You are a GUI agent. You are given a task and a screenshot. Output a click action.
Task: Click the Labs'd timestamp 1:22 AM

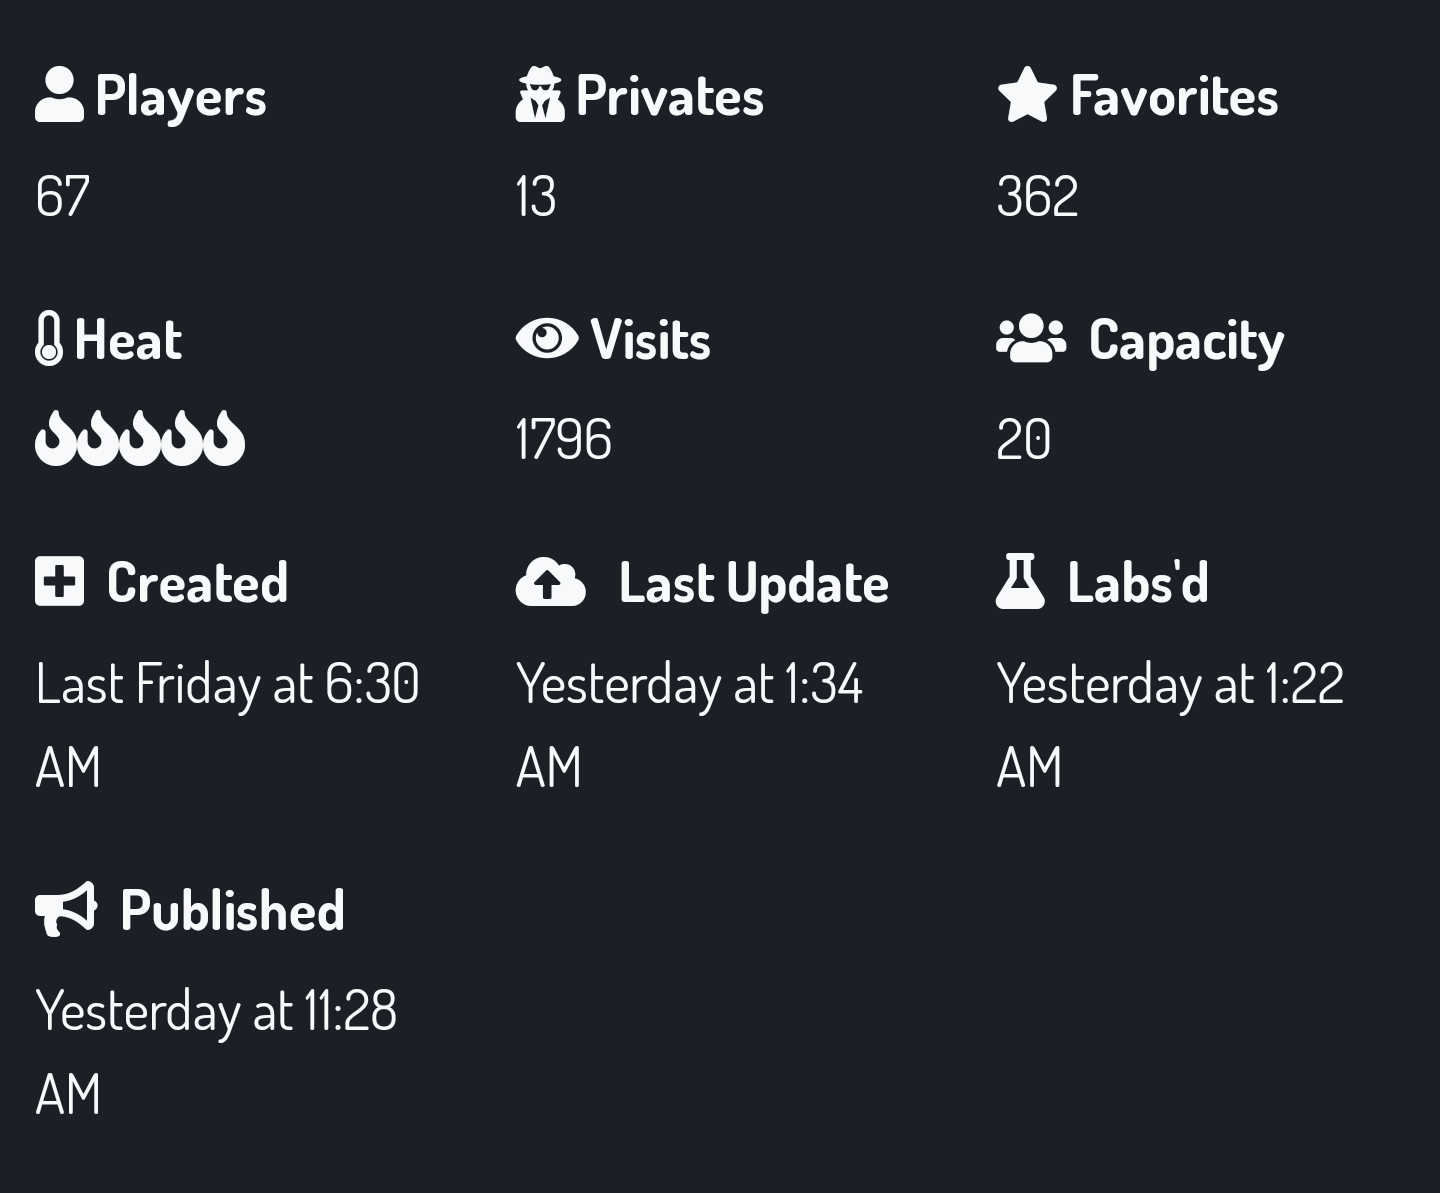coord(1170,725)
